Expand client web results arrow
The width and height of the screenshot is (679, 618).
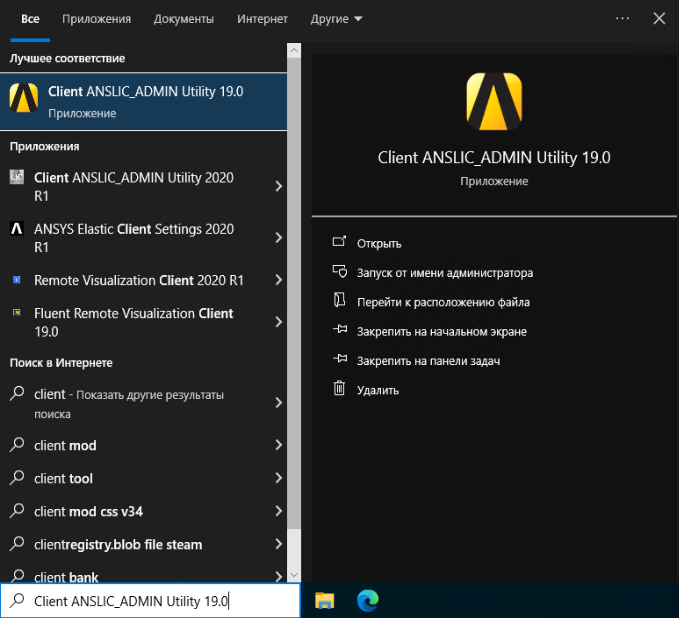tap(278, 403)
